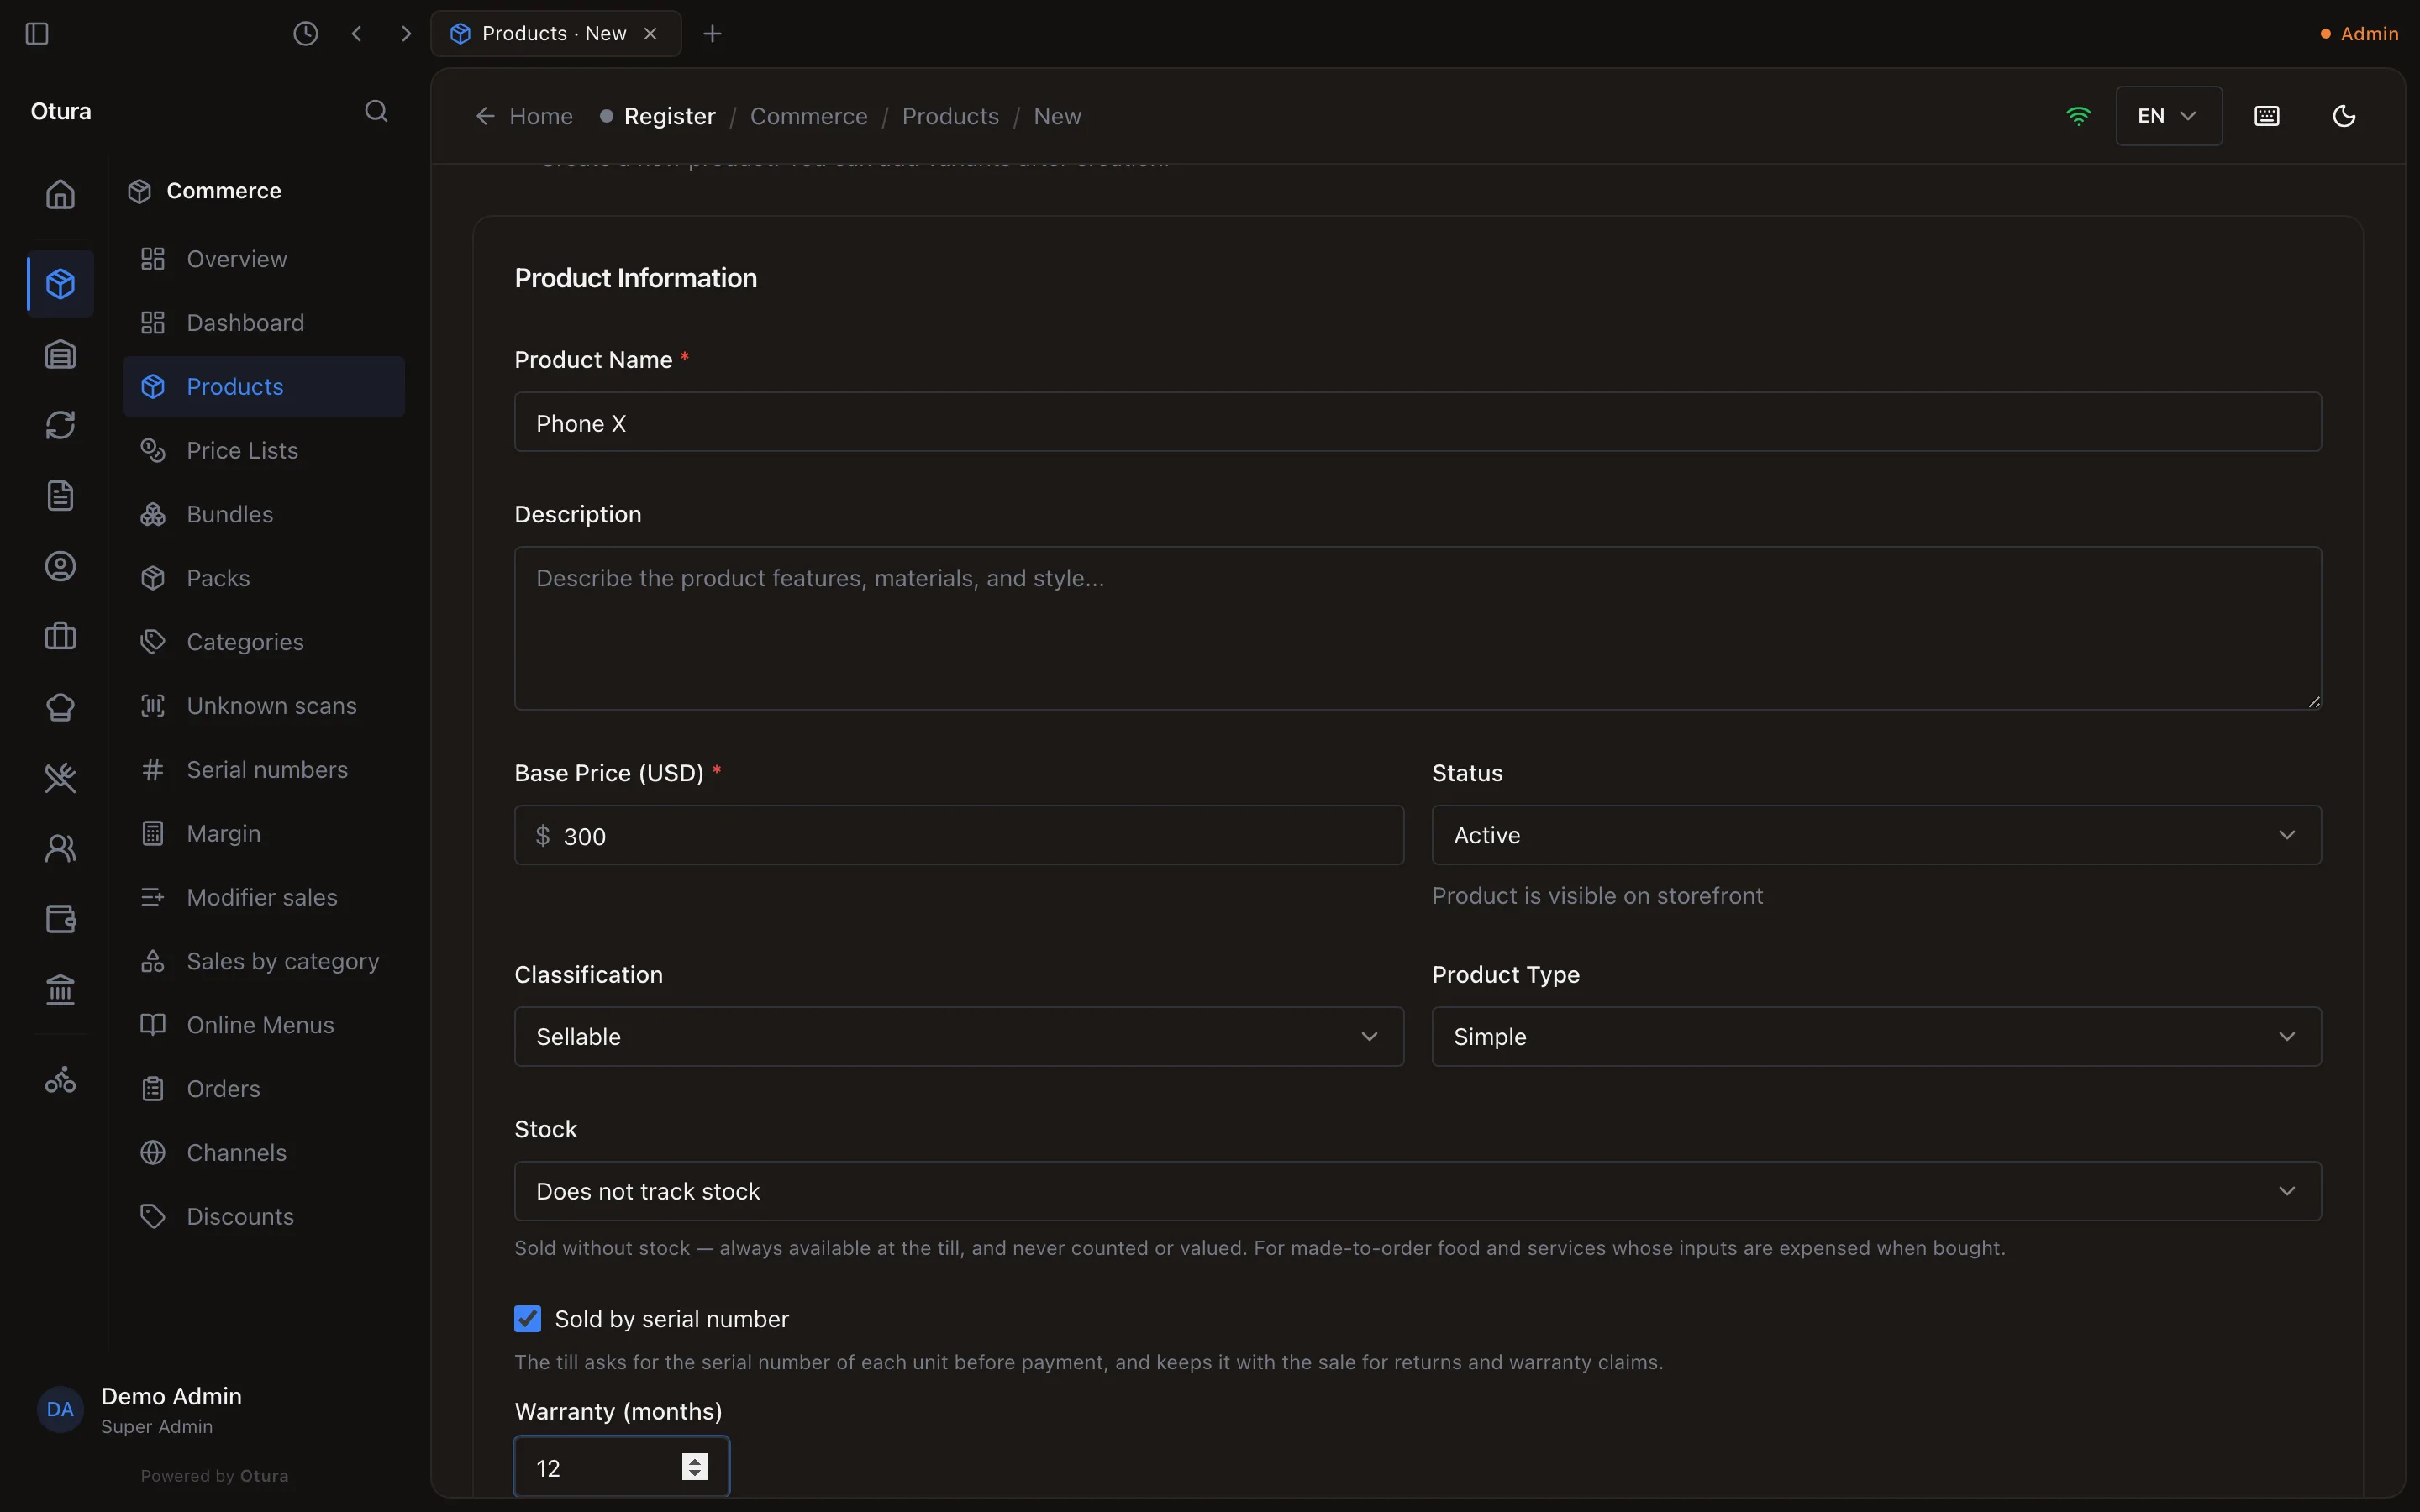Open Discounts in the sidebar
Viewport: 2420px width, 1512px height.
[263, 1216]
